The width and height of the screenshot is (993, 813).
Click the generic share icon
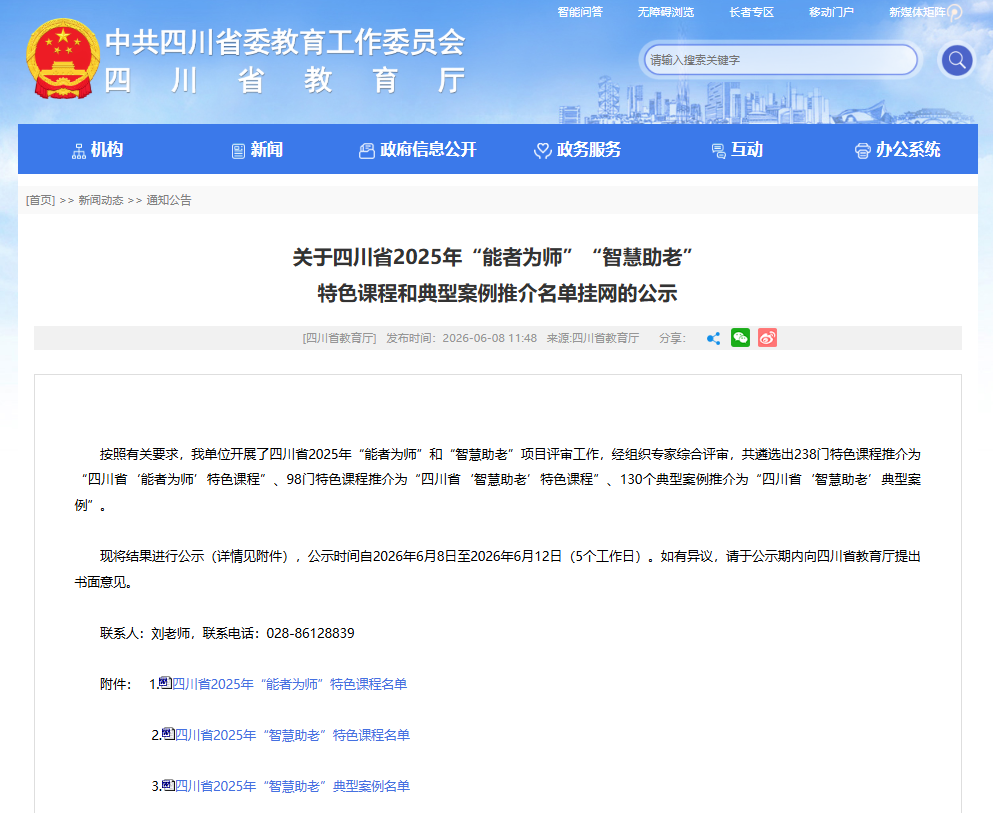(x=713, y=338)
